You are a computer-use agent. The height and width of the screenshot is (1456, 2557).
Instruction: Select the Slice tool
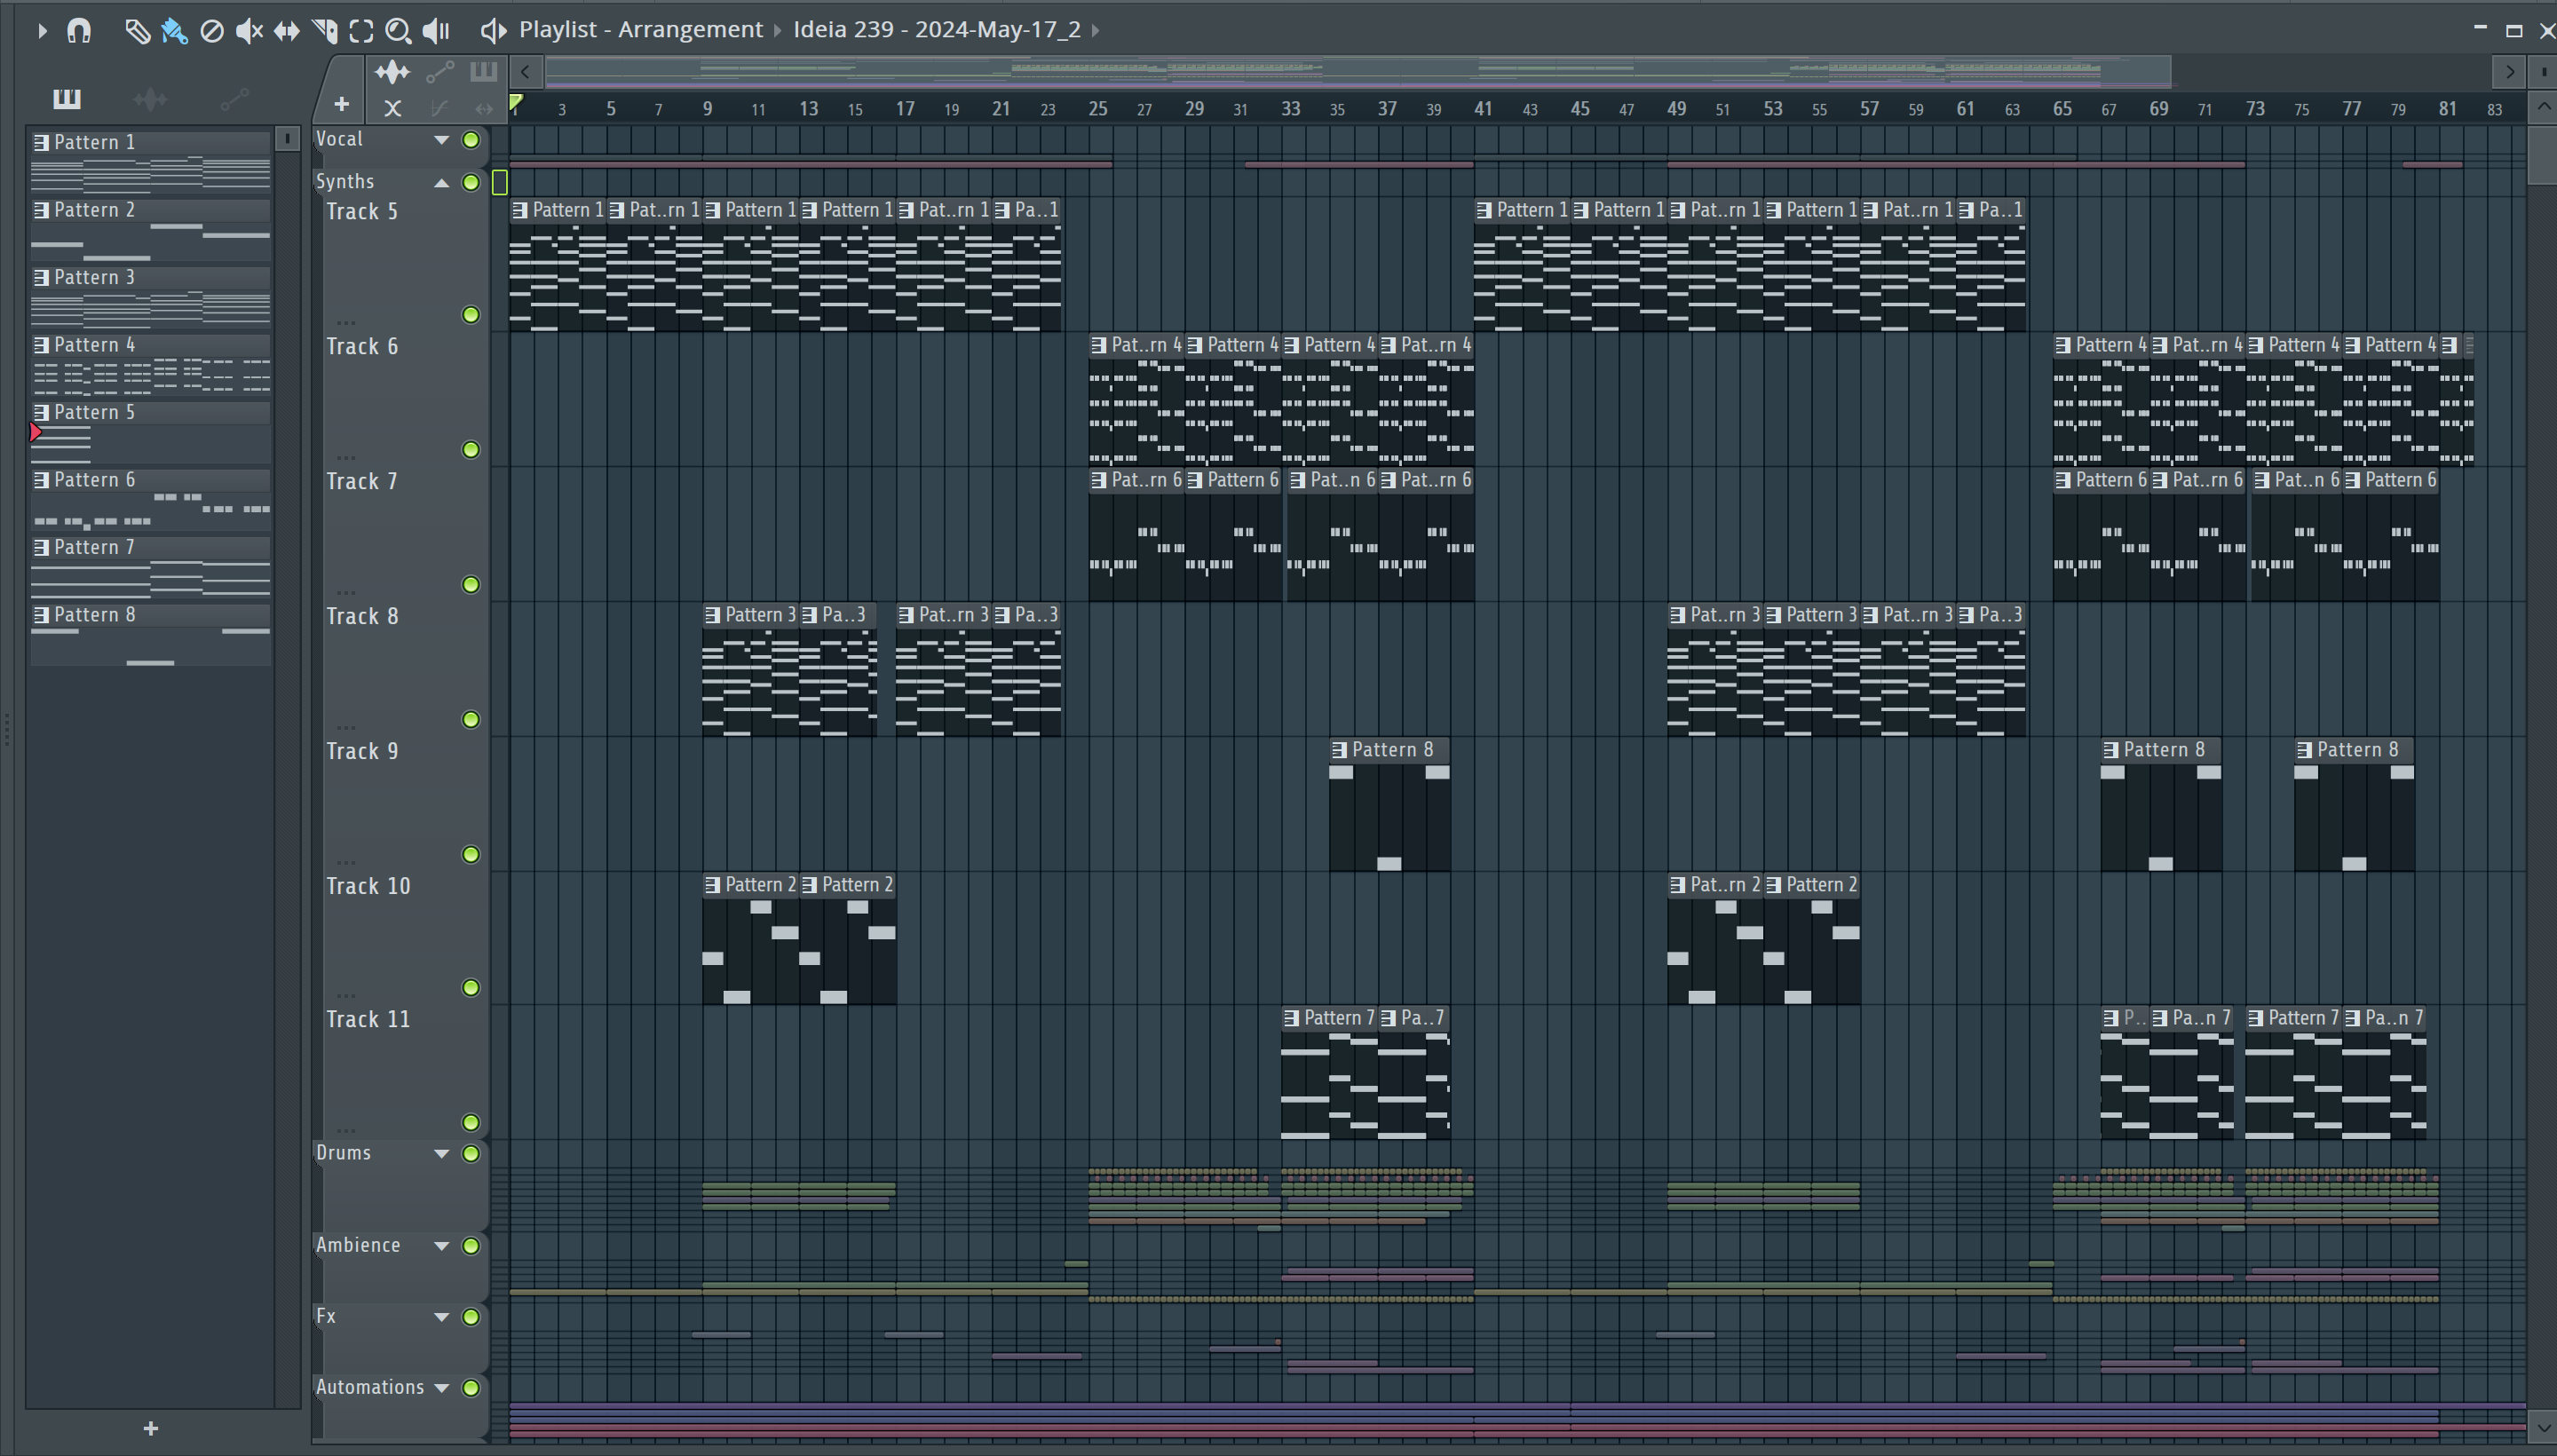point(324,31)
